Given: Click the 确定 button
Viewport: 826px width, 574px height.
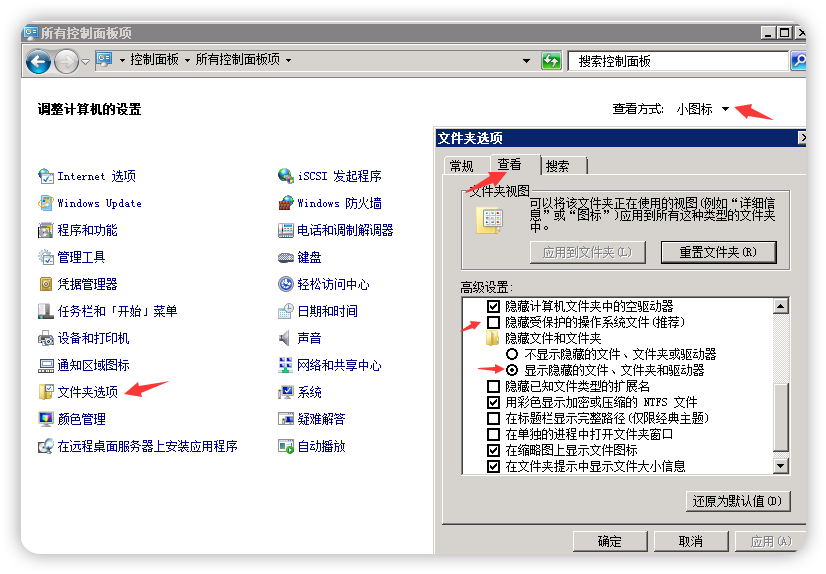Looking at the screenshot, I should tap(610, 541).
